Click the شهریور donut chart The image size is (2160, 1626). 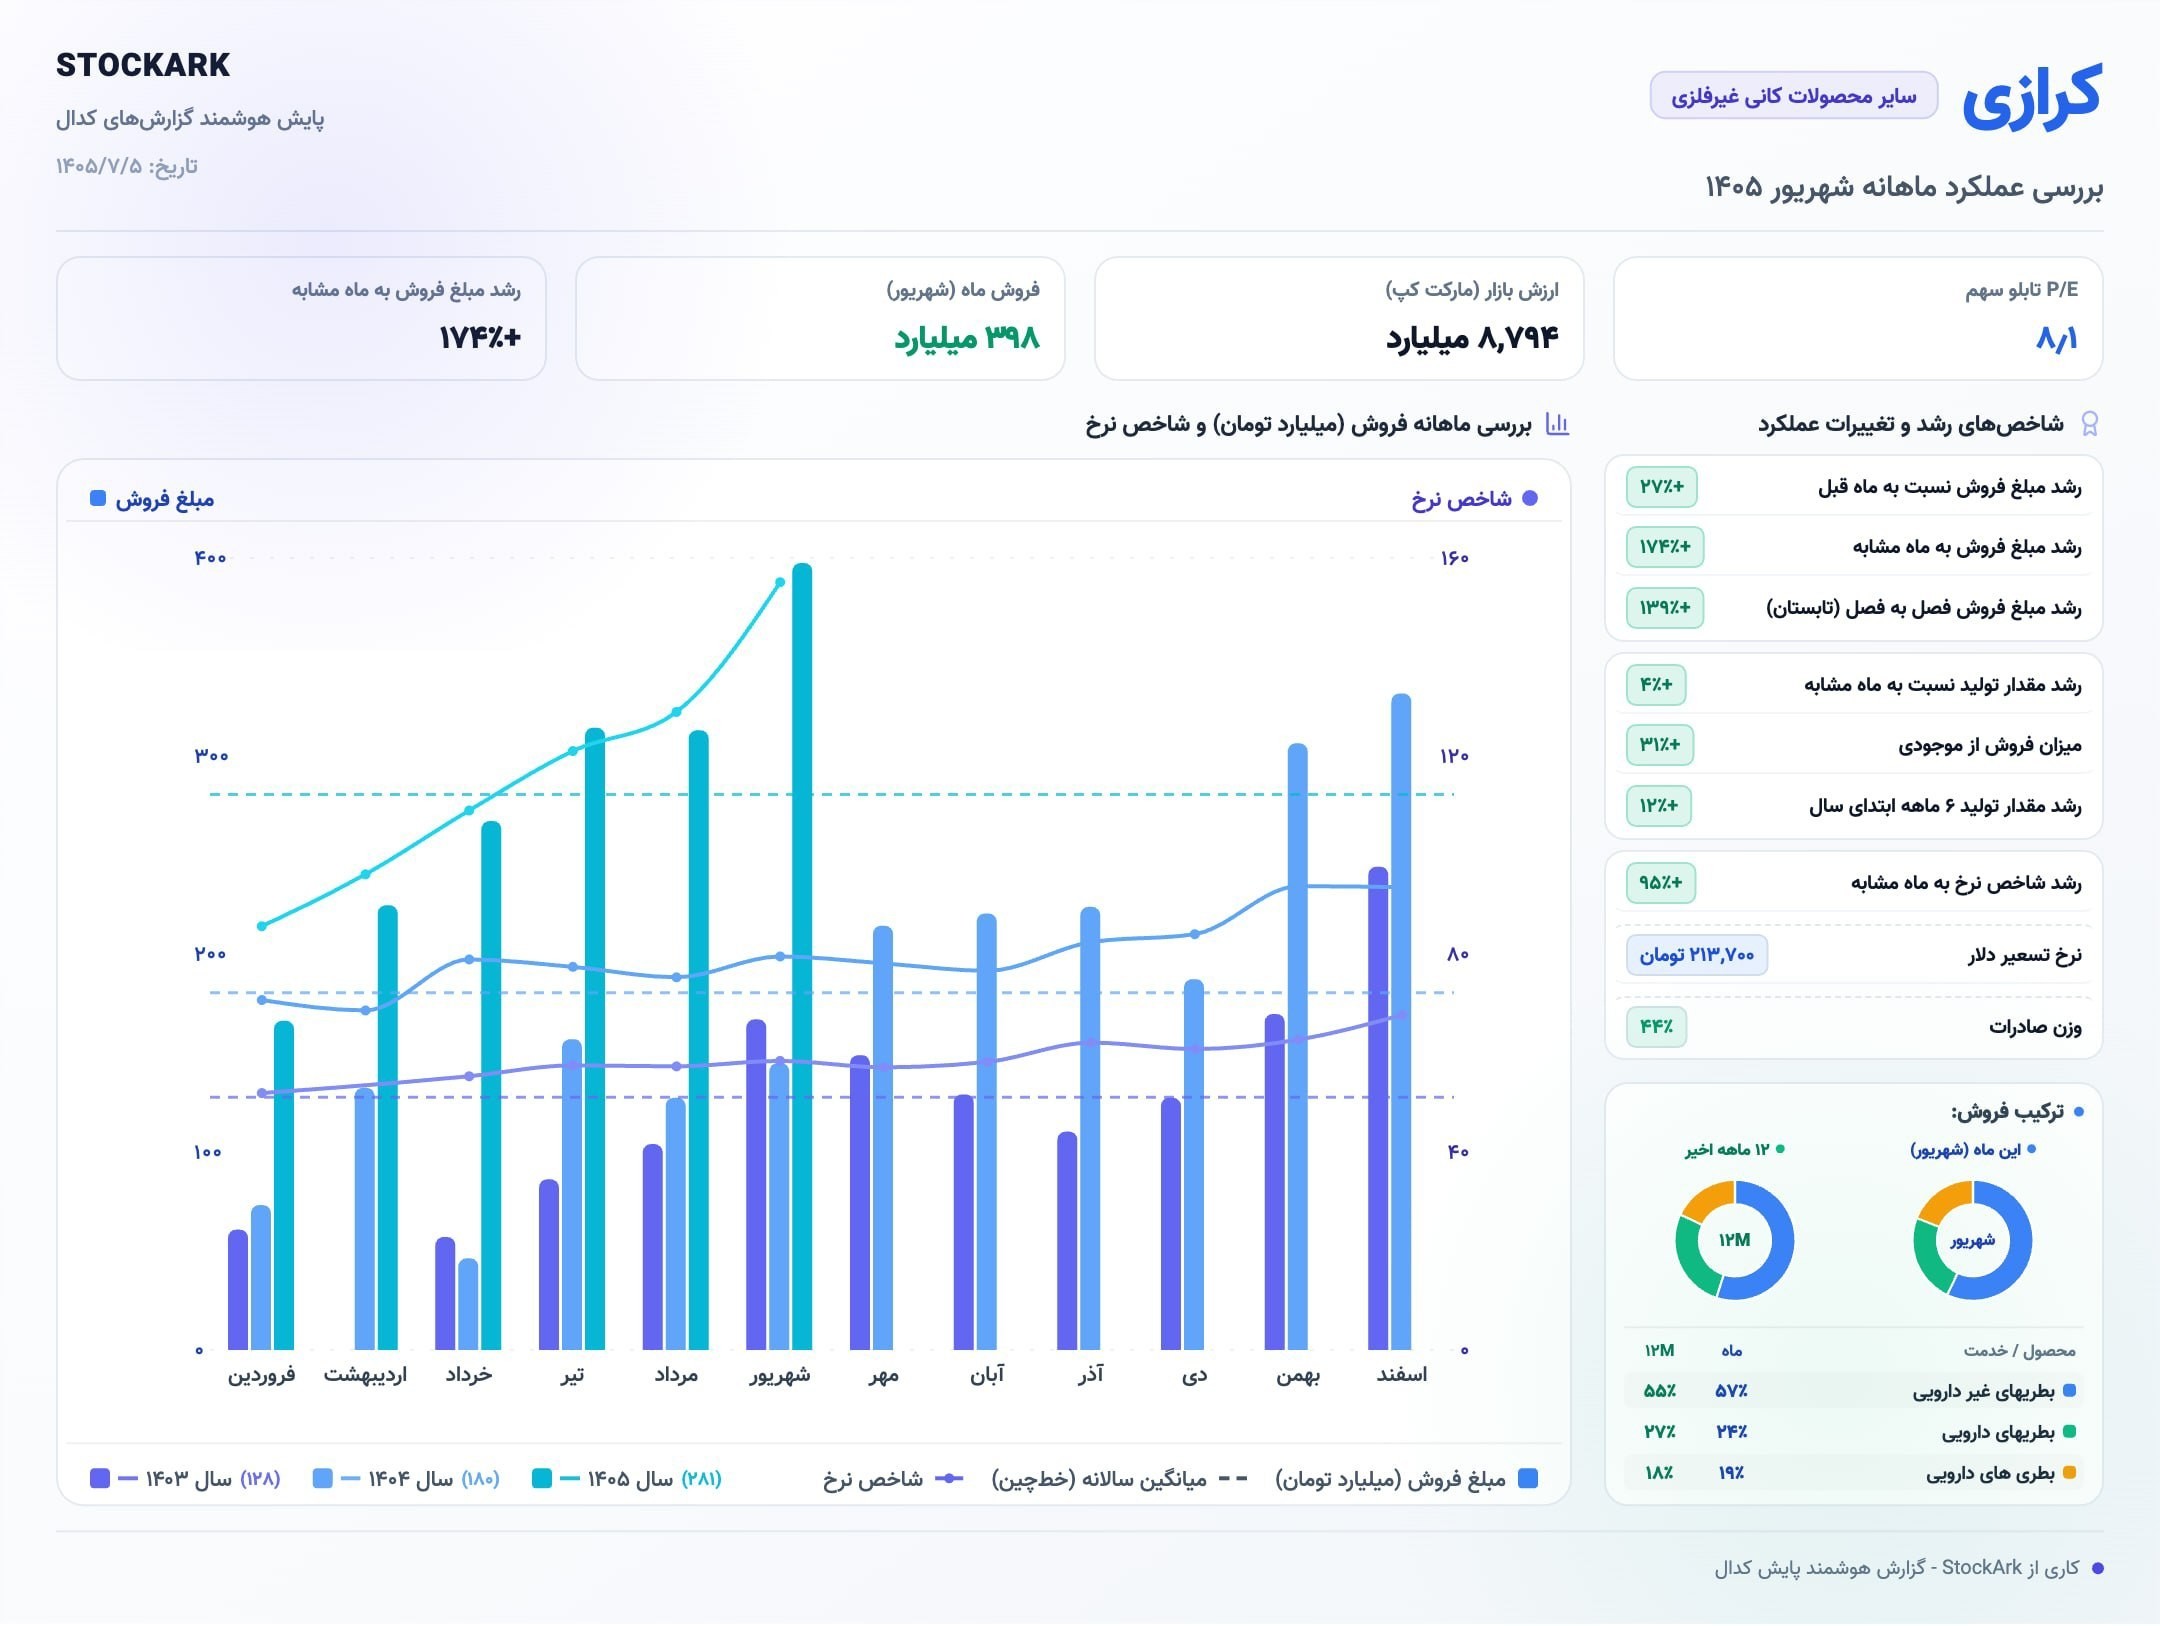1972,1240
